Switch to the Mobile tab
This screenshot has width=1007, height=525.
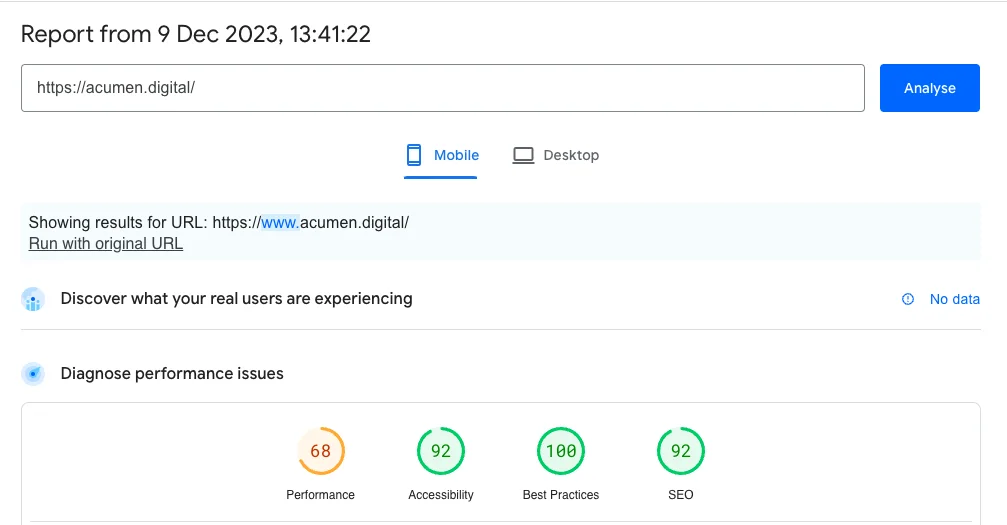coord(441,156)
